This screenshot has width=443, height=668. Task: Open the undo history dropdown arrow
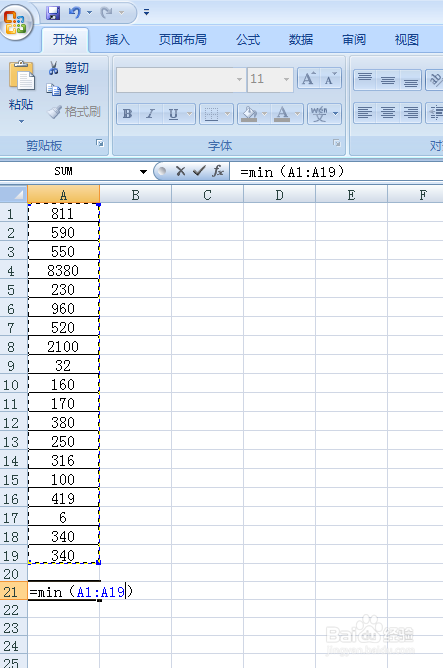pos(89,13)
